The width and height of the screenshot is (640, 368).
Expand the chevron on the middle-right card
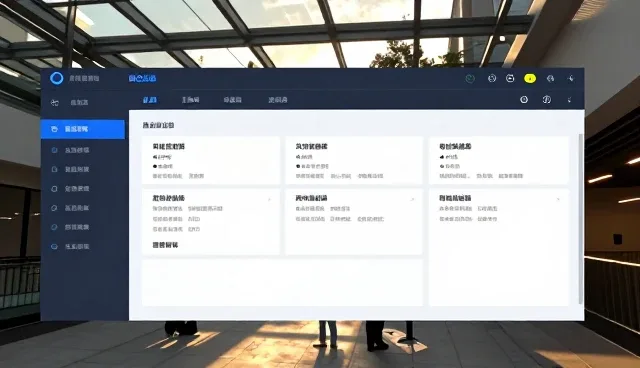[x=558, y=200]
